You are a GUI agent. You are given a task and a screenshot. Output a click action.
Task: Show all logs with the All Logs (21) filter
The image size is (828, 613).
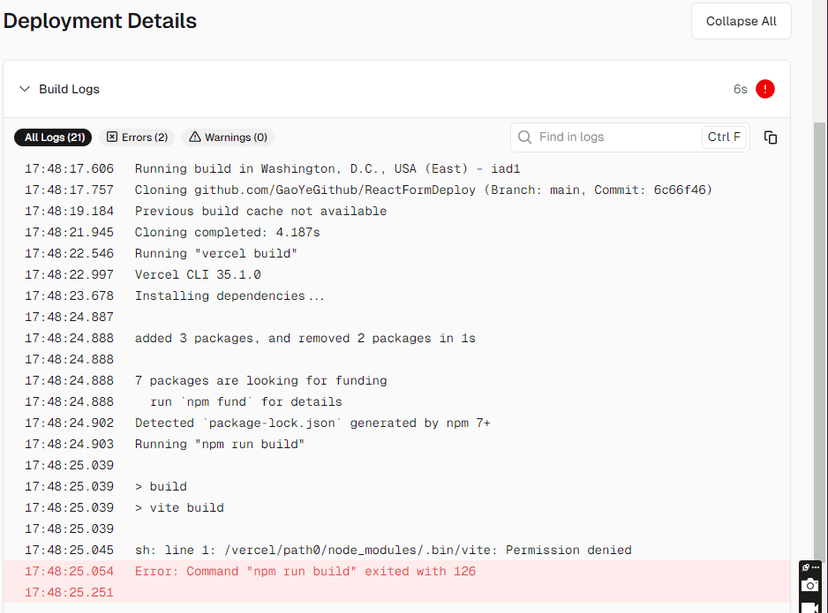[x=54, y=137]
